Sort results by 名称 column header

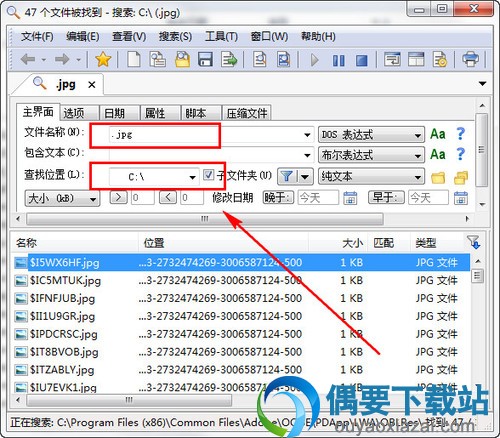[x=75, y=243]
